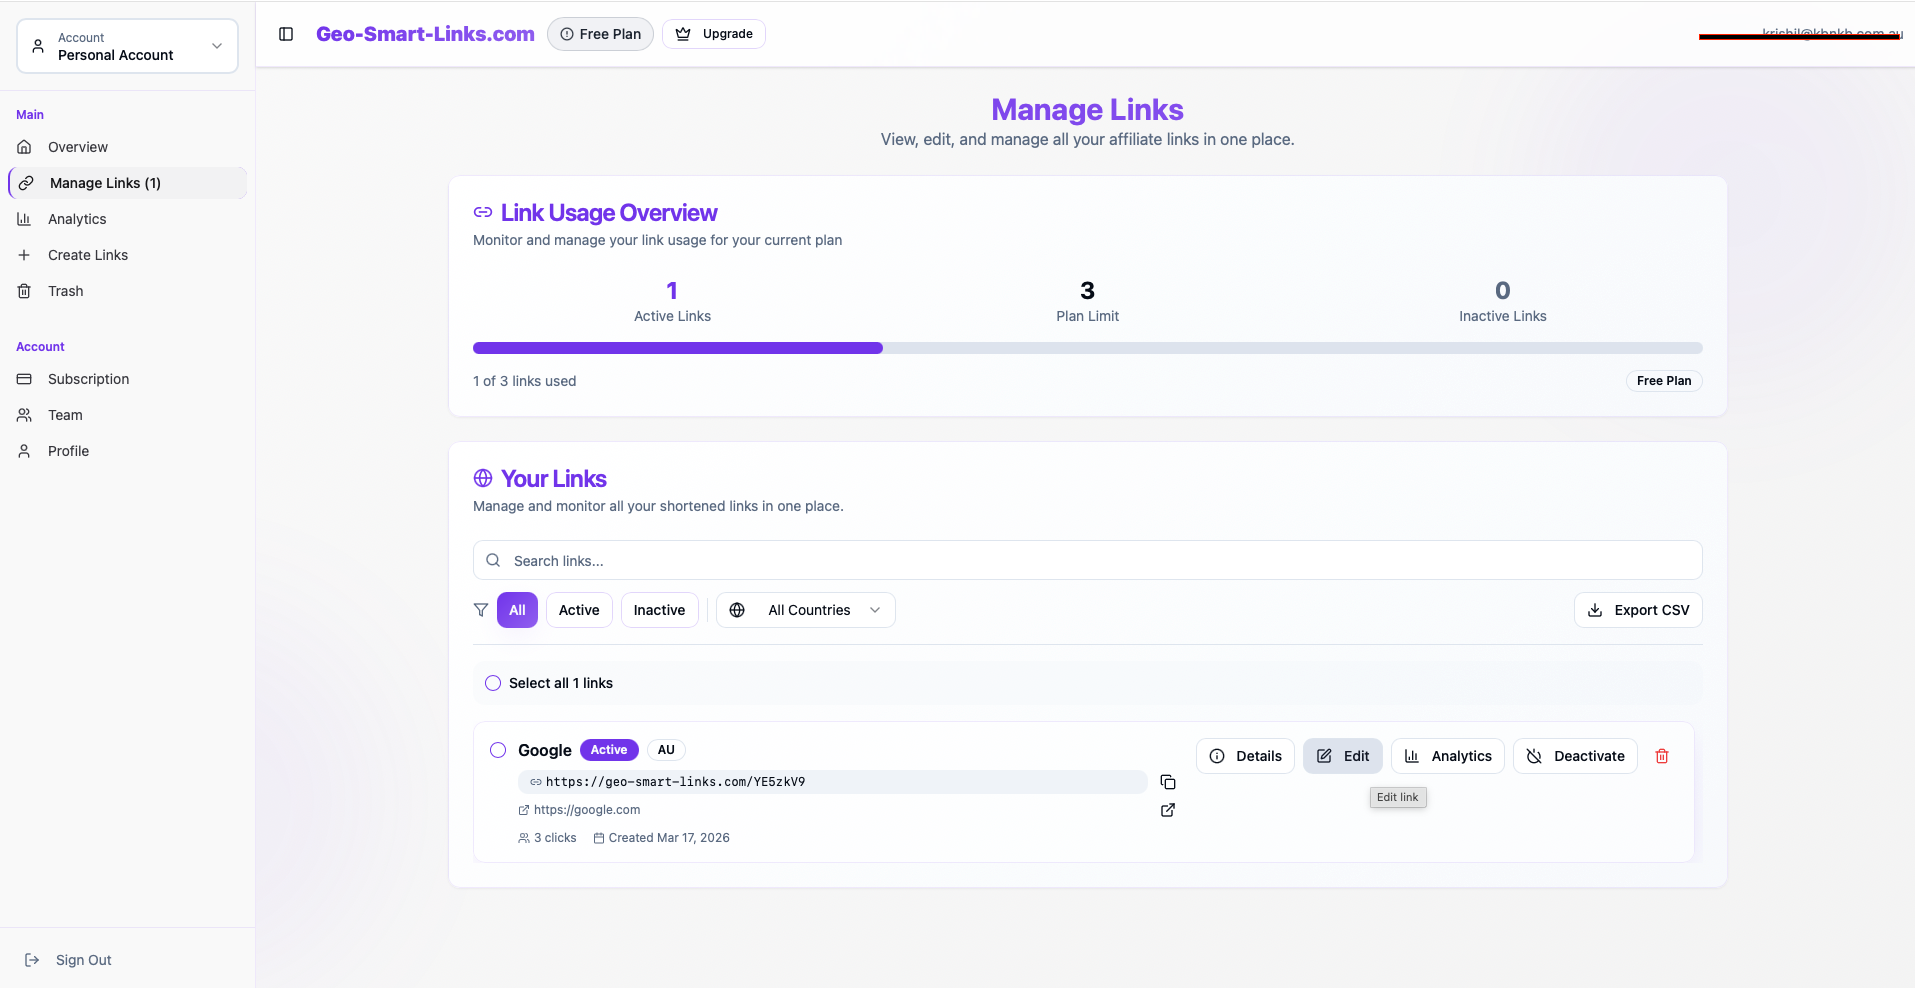Click the Free Plan header badge
The height and width of the screenshot is (988, 1915).
600,34
